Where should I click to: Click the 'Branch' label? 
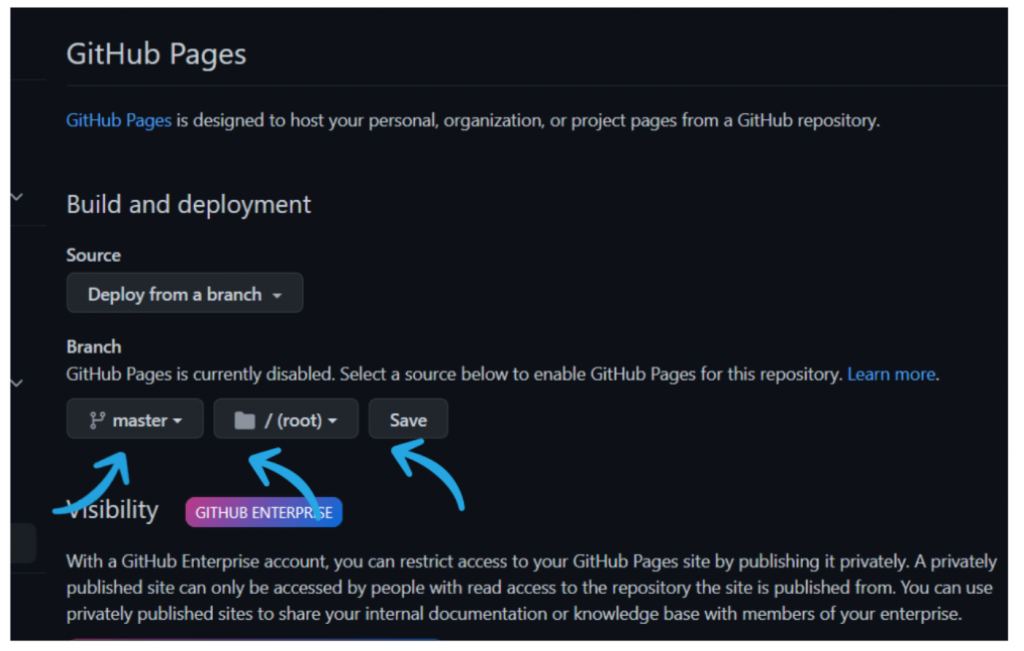click(x=94, y=347)
